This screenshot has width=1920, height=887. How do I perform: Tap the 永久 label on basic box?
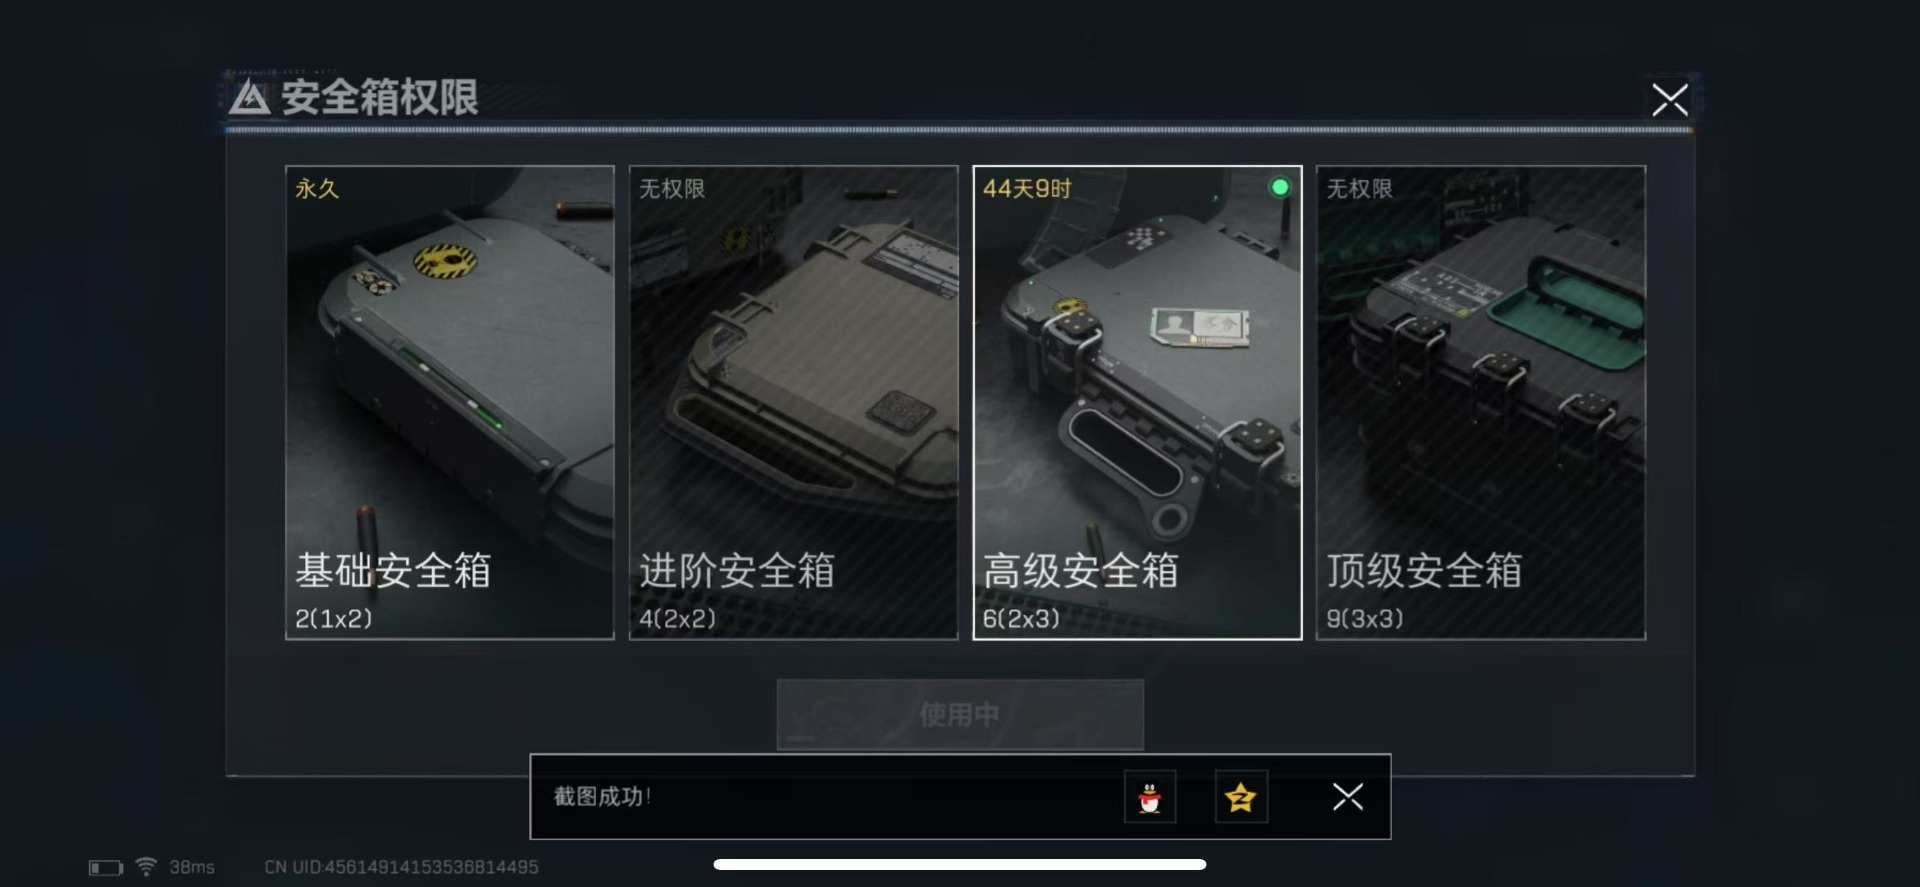[x=317, y=188]
